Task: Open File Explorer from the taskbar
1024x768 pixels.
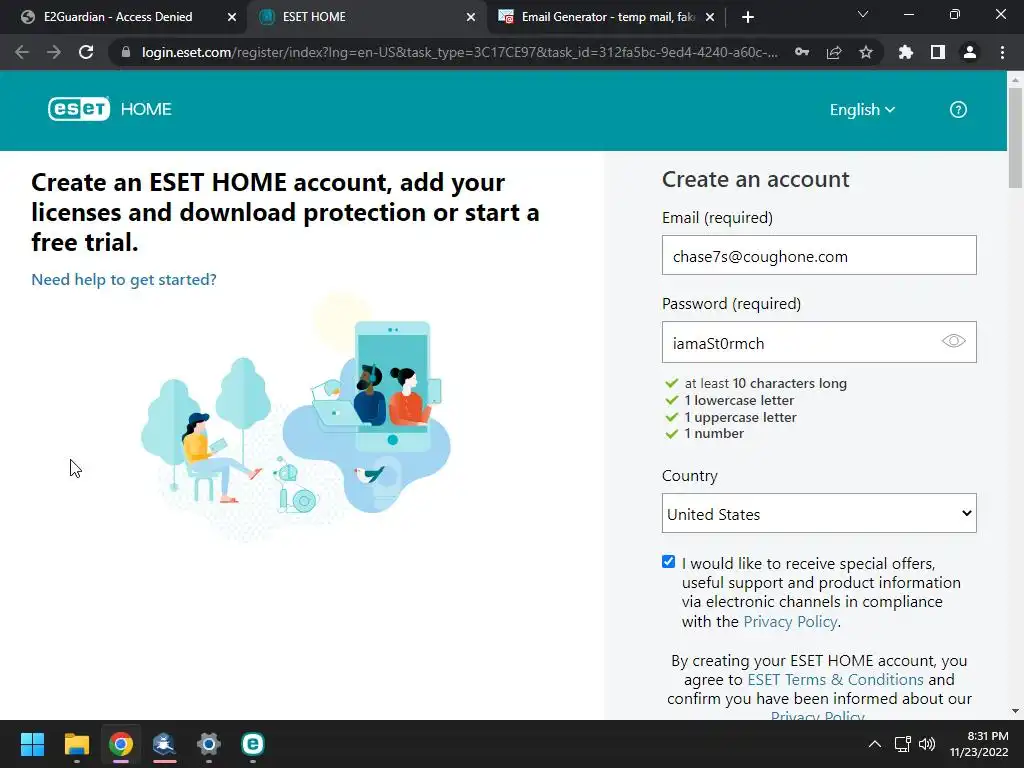Action: pyautogui.click(x=76, y=744)
